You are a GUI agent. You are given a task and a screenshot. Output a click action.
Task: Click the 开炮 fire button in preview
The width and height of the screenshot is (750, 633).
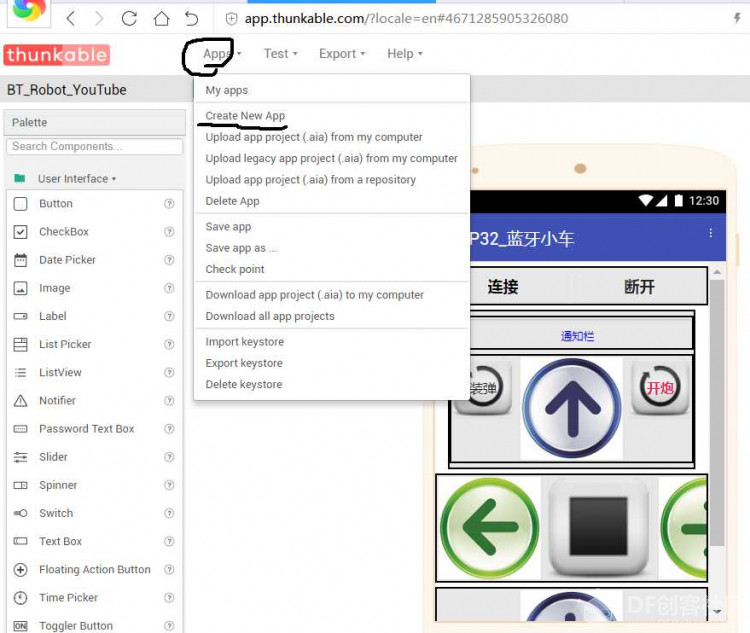point(660,386)
